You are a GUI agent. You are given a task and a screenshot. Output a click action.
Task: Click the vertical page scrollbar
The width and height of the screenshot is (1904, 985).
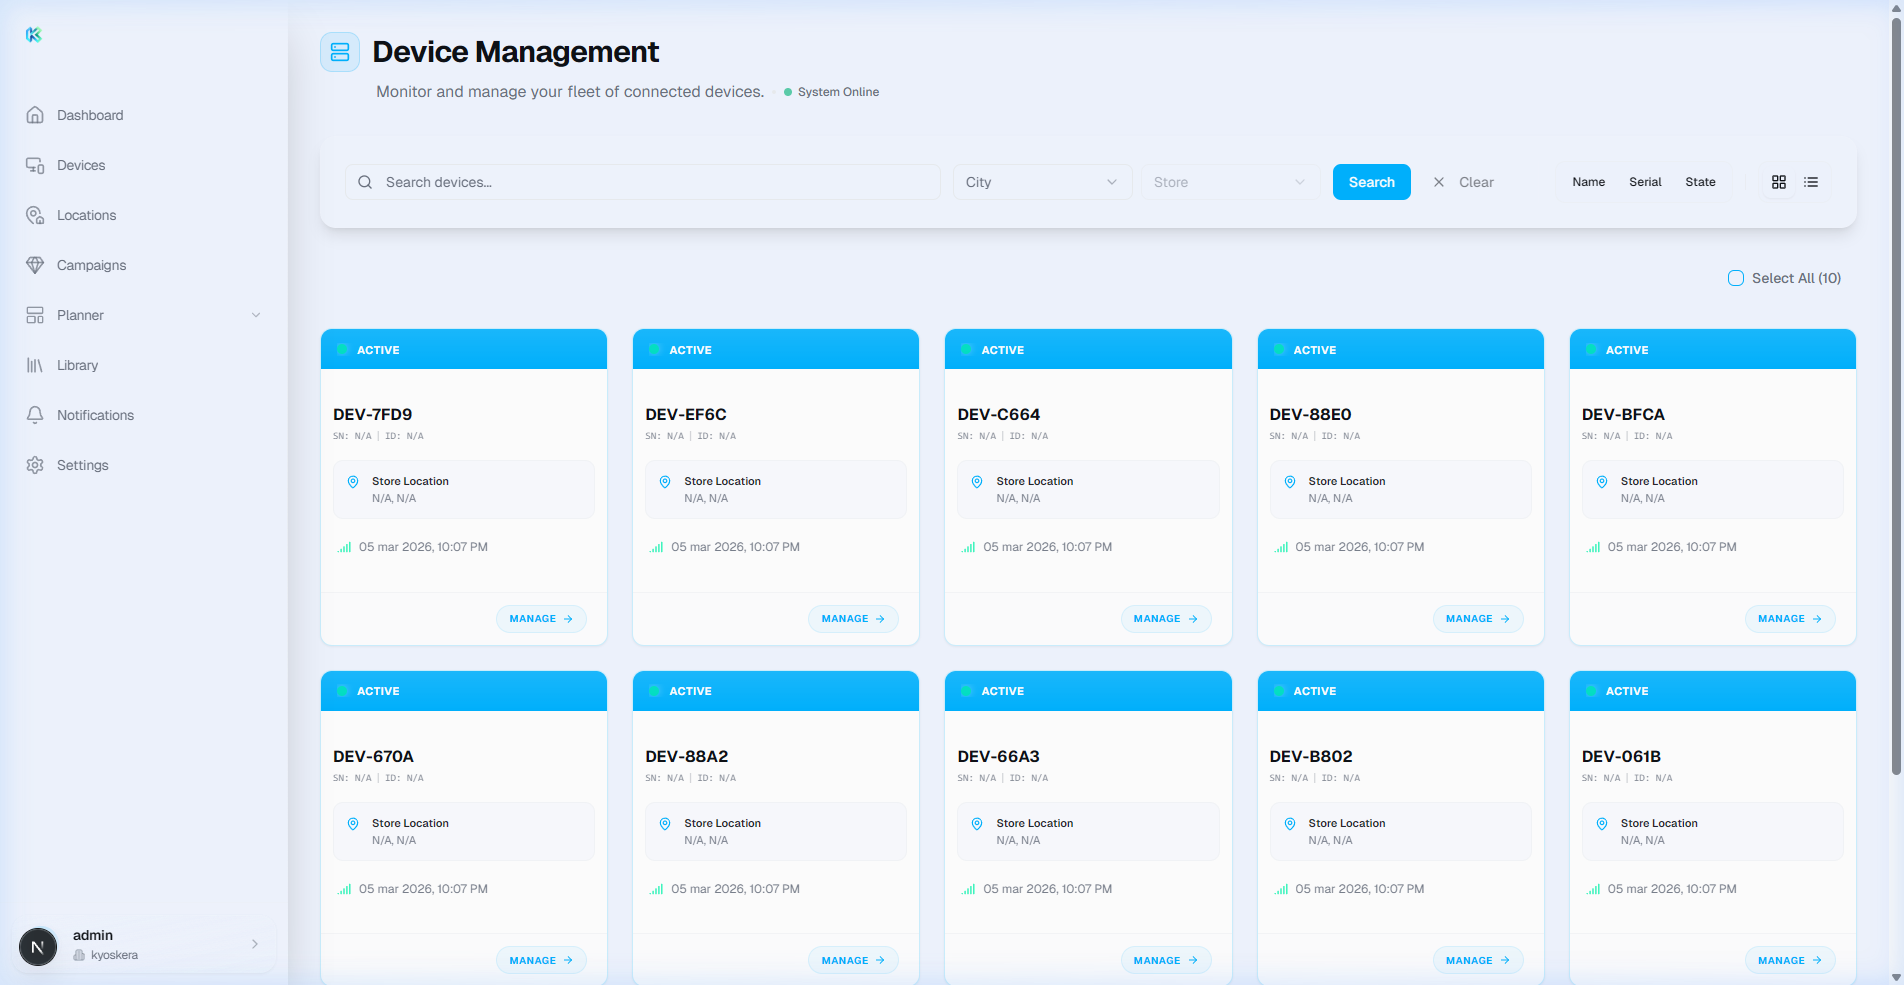[1896, 400]
